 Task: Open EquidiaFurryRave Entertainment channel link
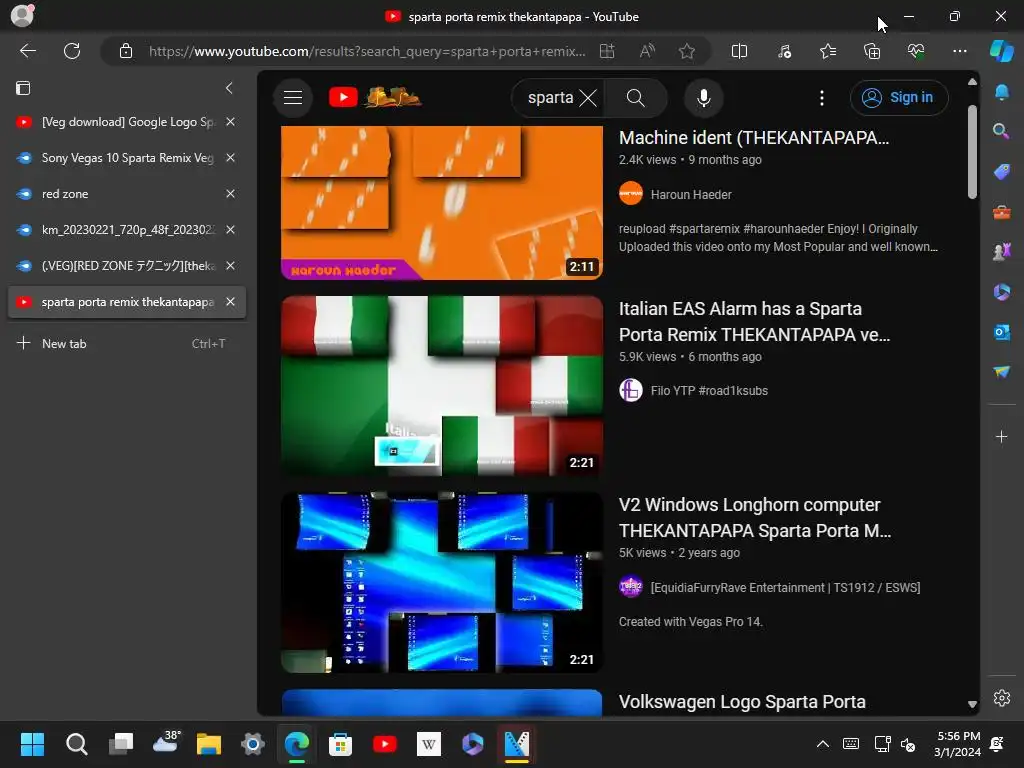(785, 588)
